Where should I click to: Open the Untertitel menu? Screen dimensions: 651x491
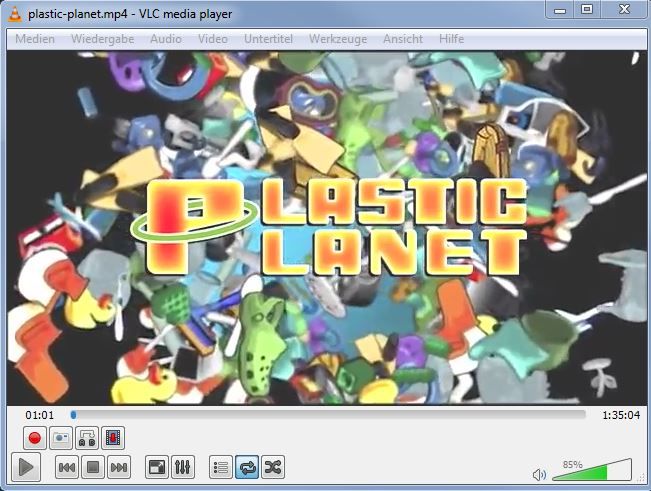coord(268,39)
